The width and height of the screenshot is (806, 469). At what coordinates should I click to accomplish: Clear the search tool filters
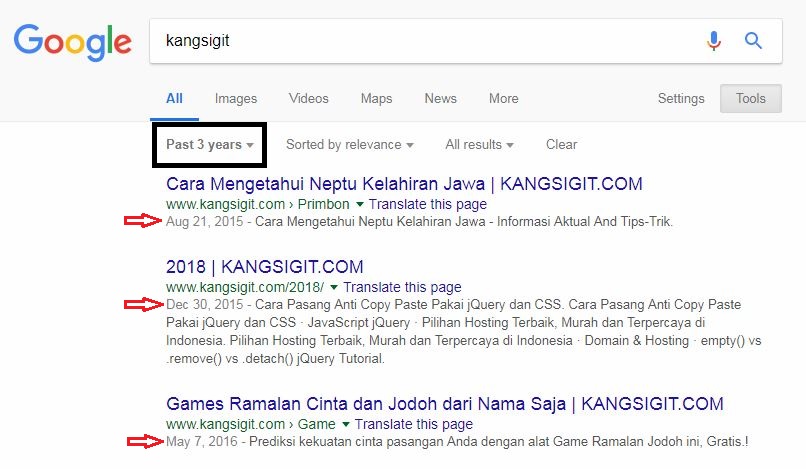(x=561, y=145)
